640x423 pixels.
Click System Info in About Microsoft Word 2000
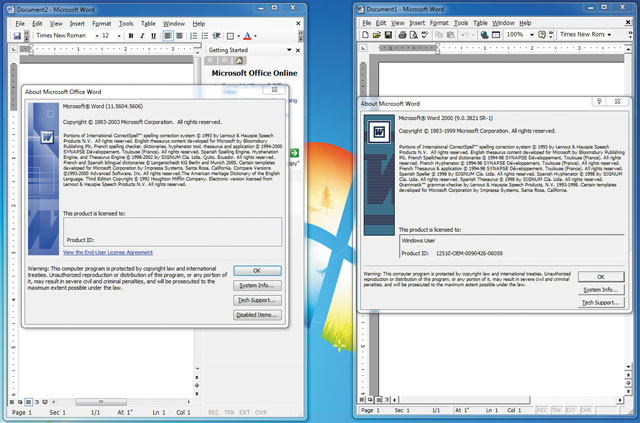(x=601, y=289)
